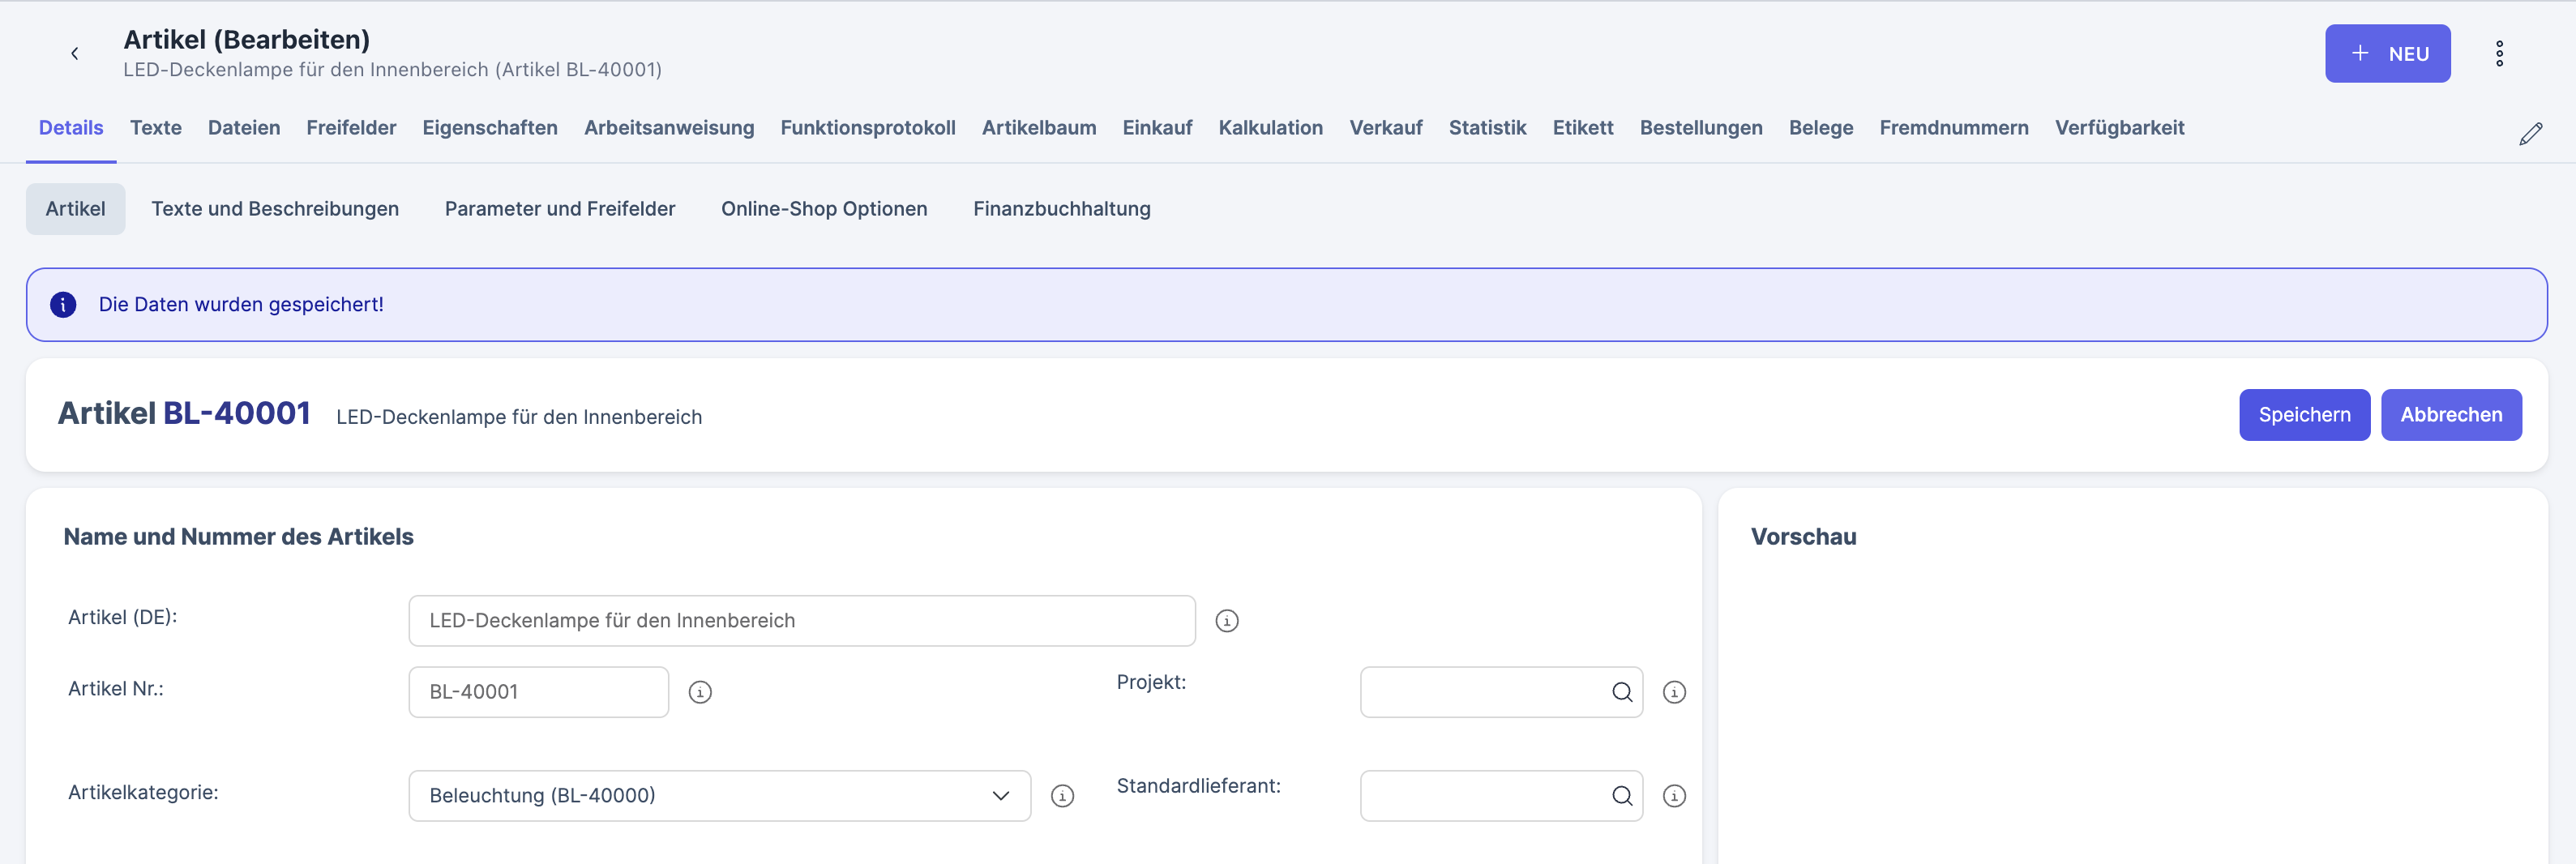The width and height of the screenshot is (2576, 864).
Task: Open Texte und Beschreibungen sub-tab
Action: [x=275, y=209]
